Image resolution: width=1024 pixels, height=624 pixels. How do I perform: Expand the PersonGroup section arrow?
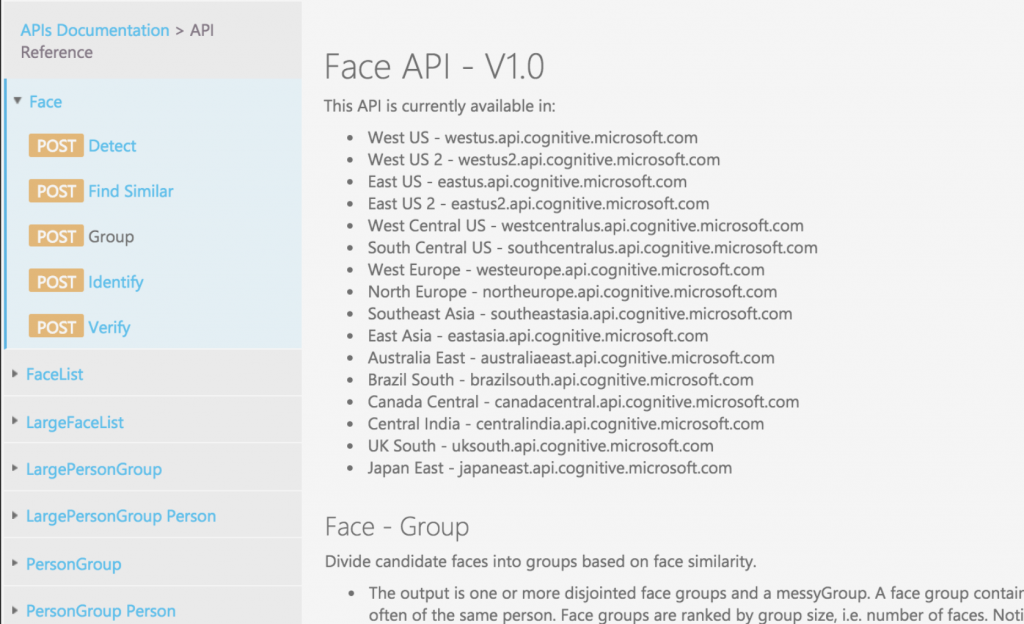point(15,563)
